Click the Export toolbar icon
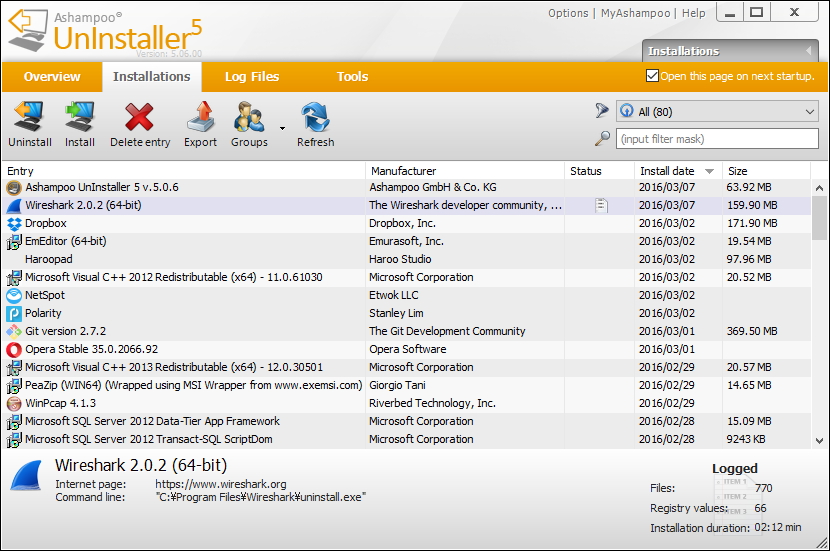This screenshot has height=551, width=830. (x=201, y=117)
